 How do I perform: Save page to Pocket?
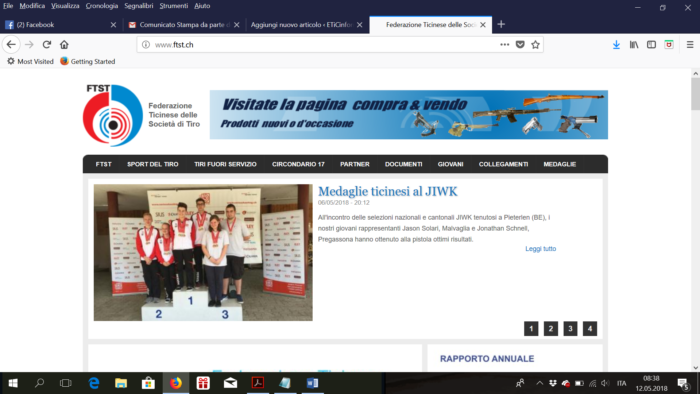click(520, 45)
